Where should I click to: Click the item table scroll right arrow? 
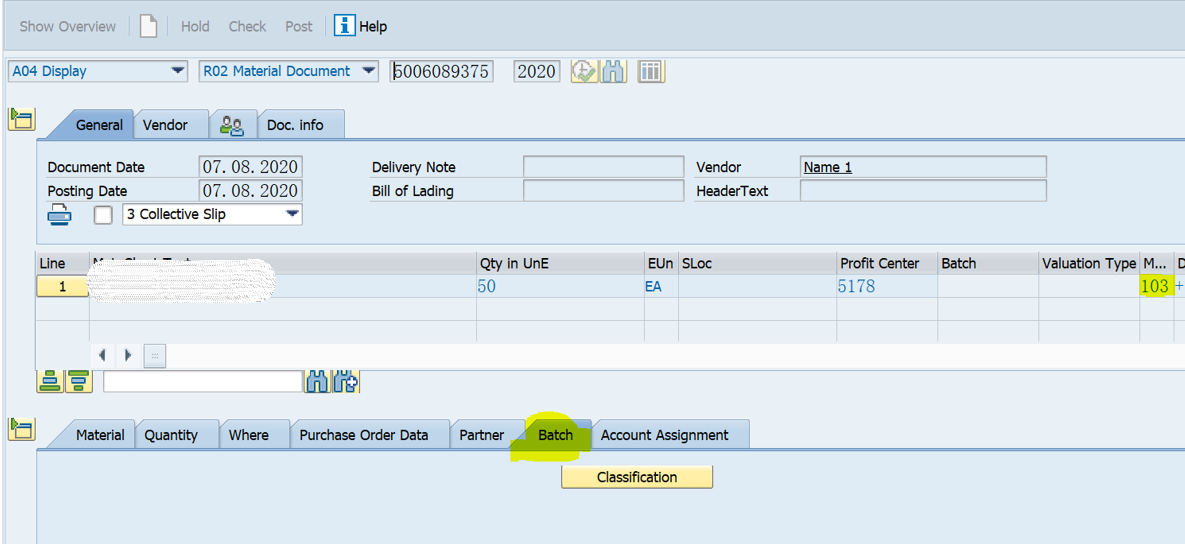128,355
